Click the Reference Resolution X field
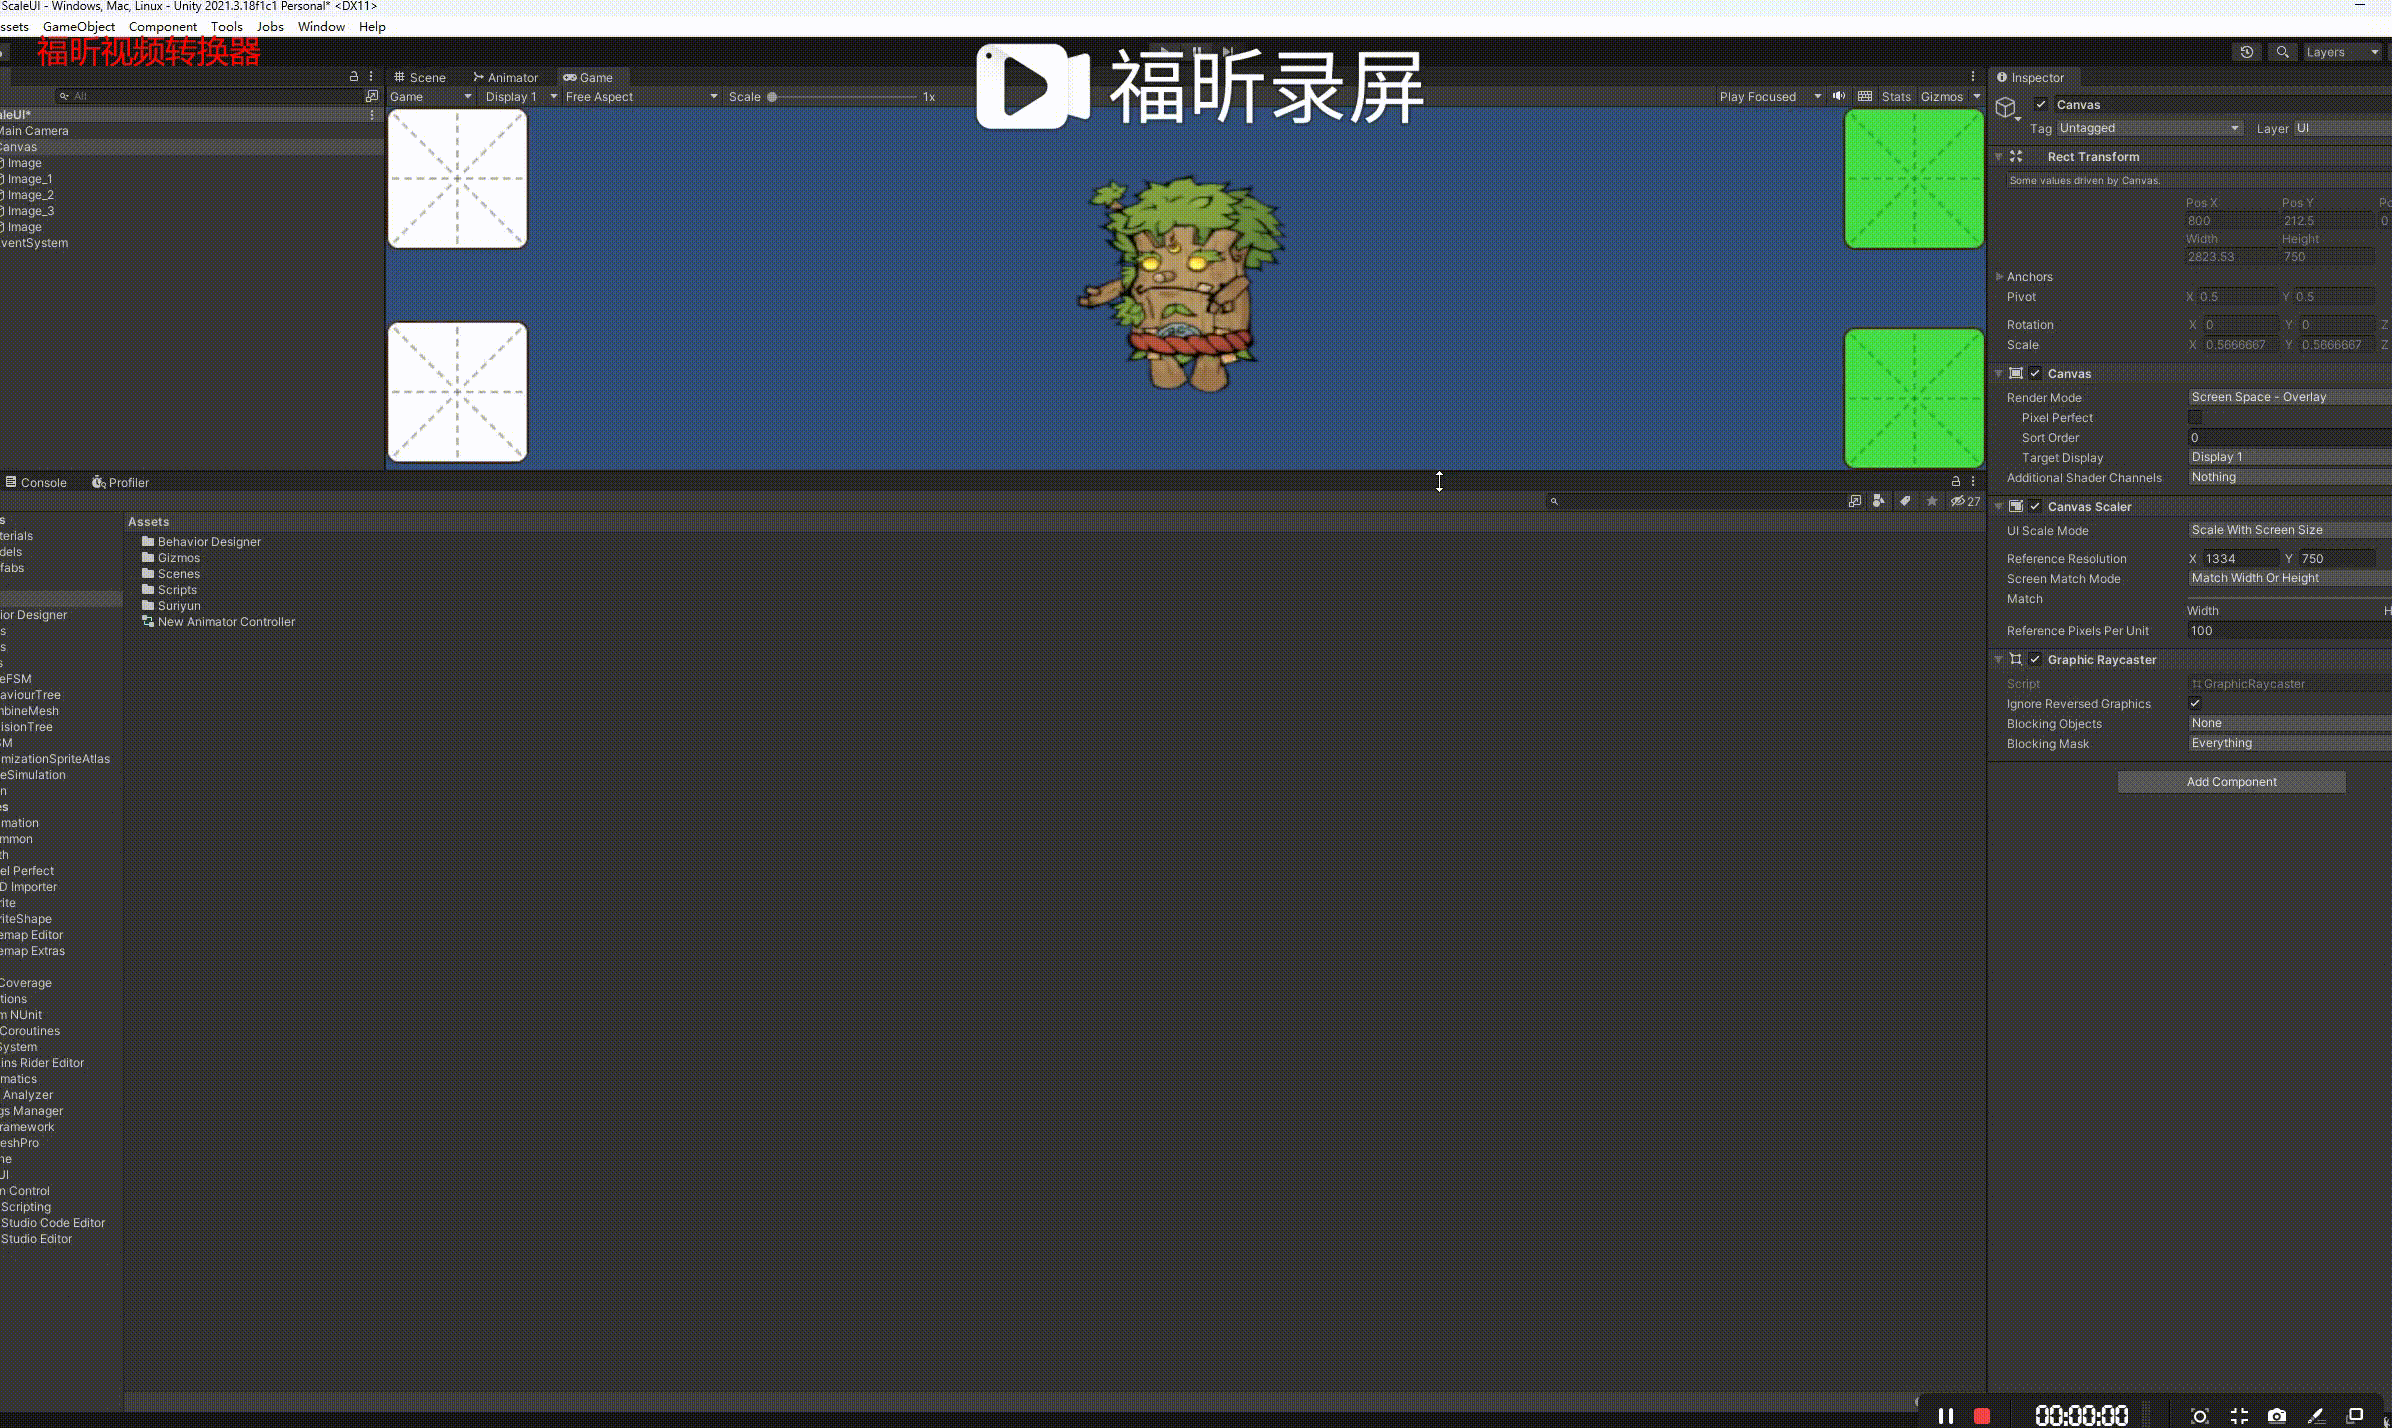 2240,559
